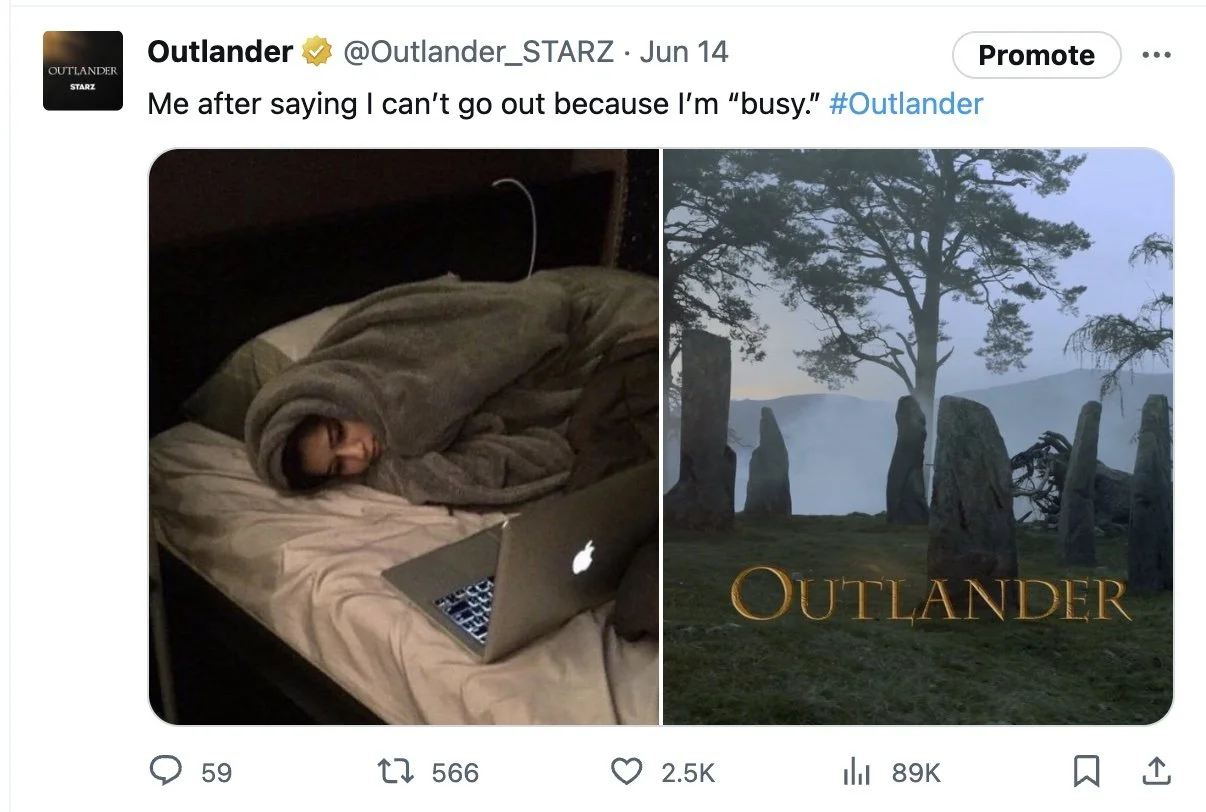Open the three-dot more options menu
The image size is (1206, 812).
tap(1156, 55)
